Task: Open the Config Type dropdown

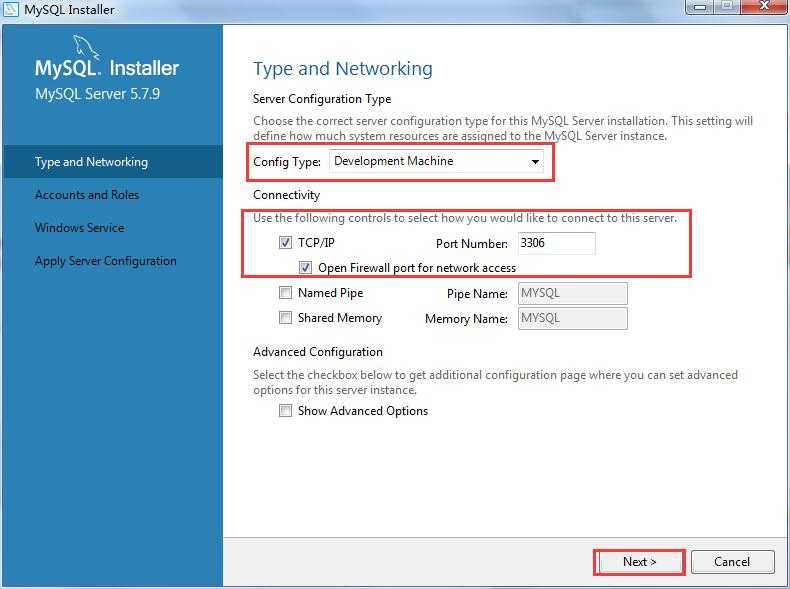Action: [436, 161]
